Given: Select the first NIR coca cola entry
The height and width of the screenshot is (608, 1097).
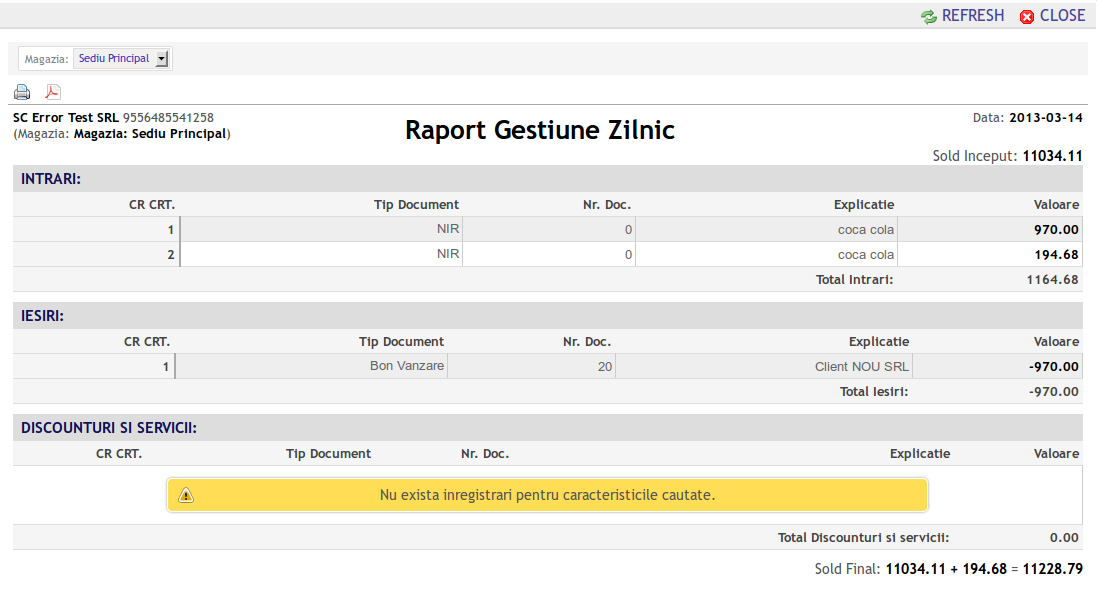Looking at the screenshot, I should click(546, 228).
